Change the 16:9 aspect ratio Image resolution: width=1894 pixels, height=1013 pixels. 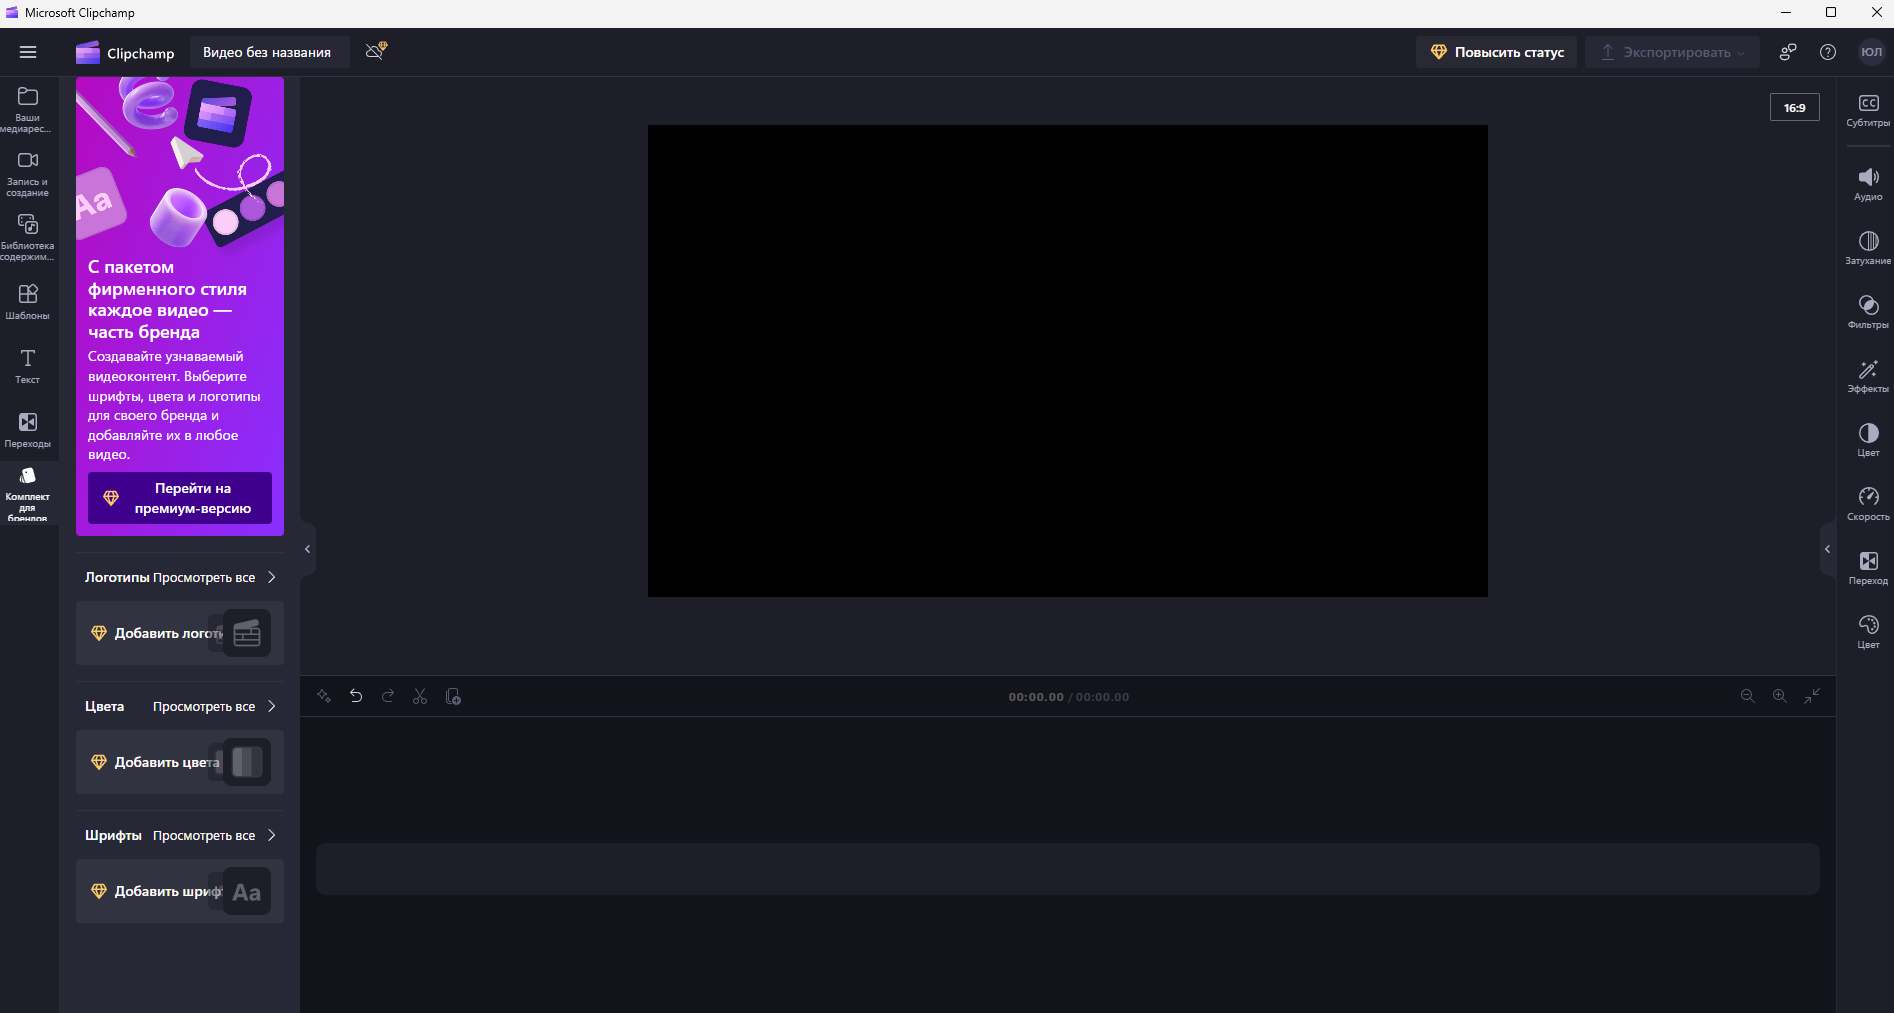click(1795, 107)
